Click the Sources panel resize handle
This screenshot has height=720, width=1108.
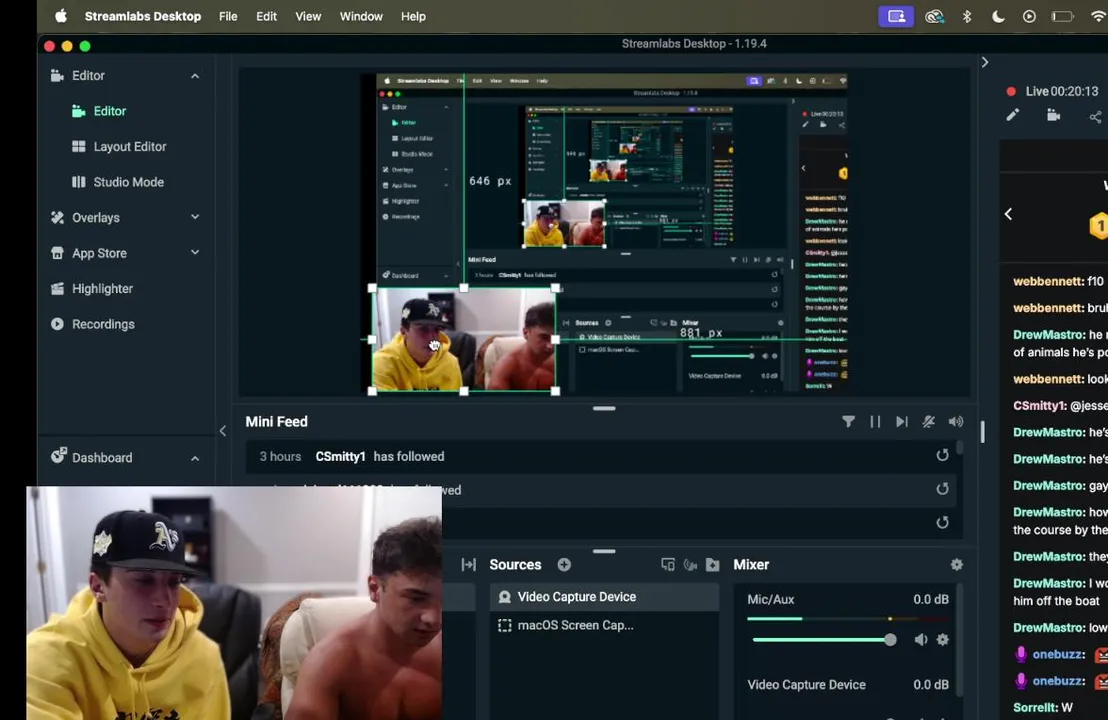pyautogui.click(x=604, y=551)
